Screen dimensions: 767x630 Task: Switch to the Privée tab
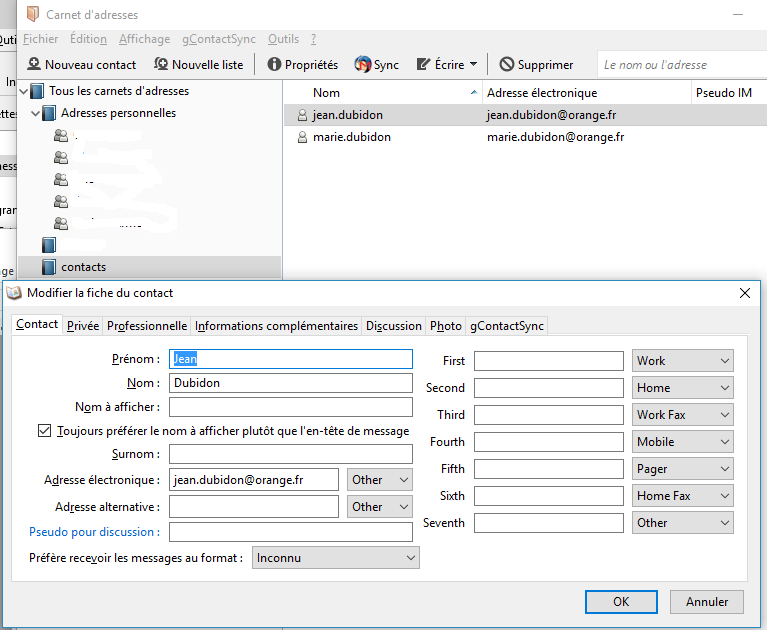pyautogui.click(x=83, y=325)
